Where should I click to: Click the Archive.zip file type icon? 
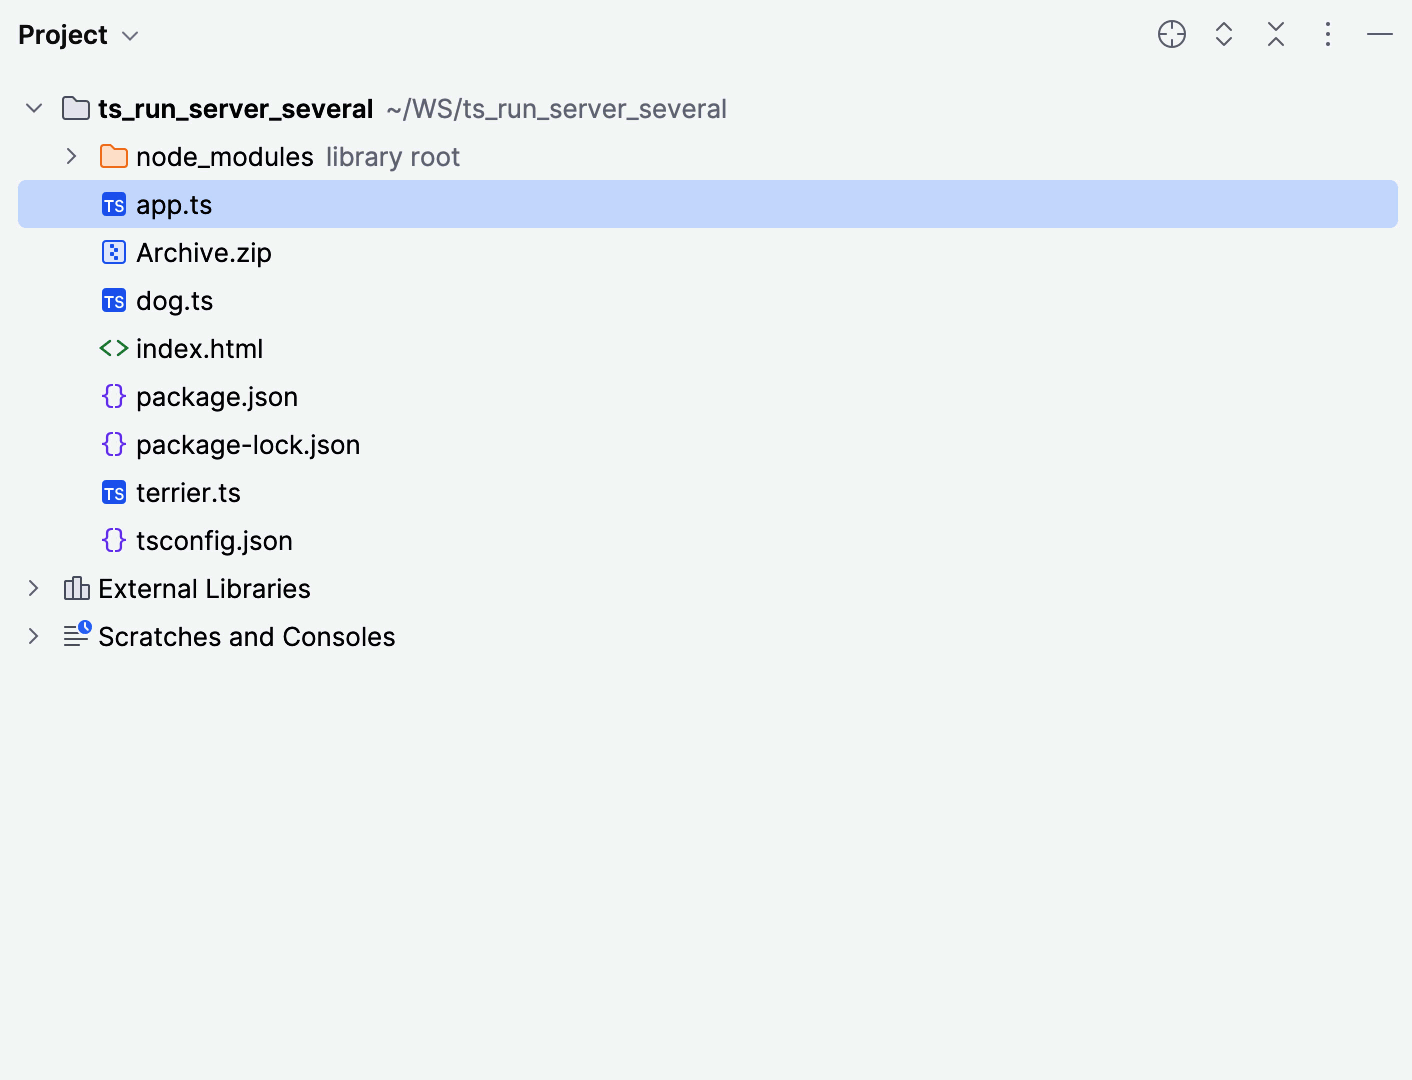point(113,252)
